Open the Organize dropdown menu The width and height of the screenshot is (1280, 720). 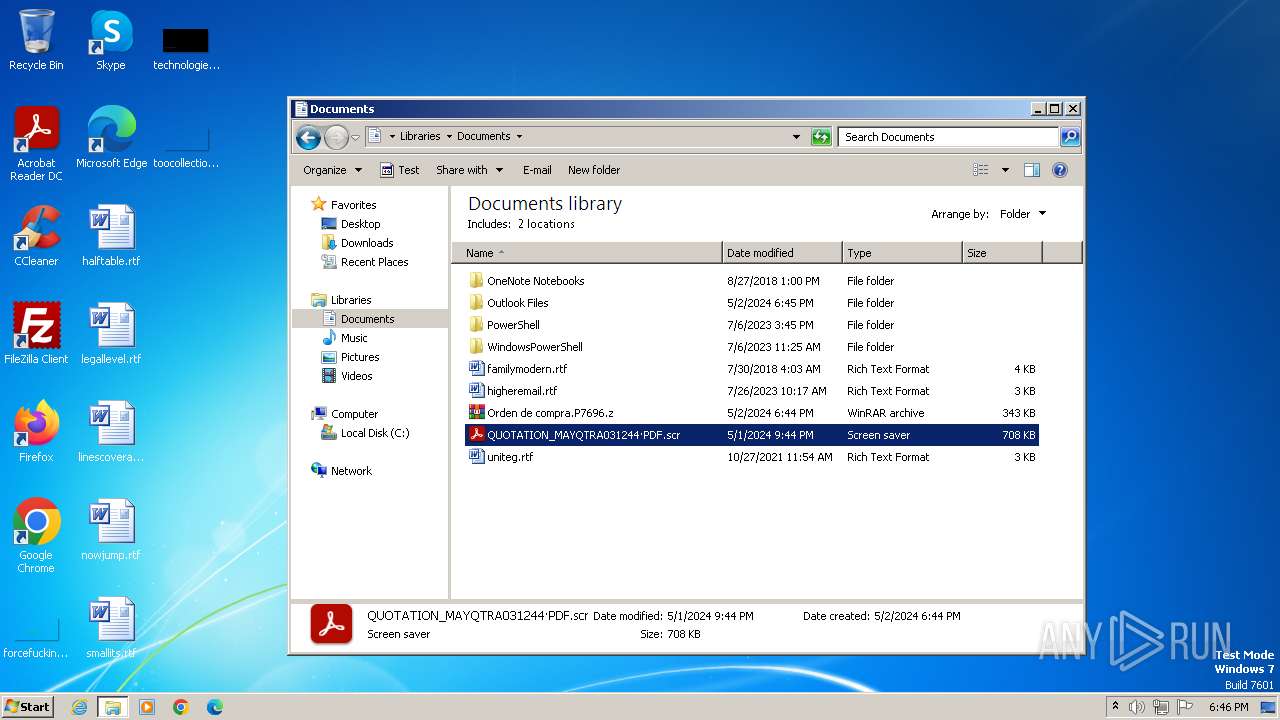(x=332, y=170)
